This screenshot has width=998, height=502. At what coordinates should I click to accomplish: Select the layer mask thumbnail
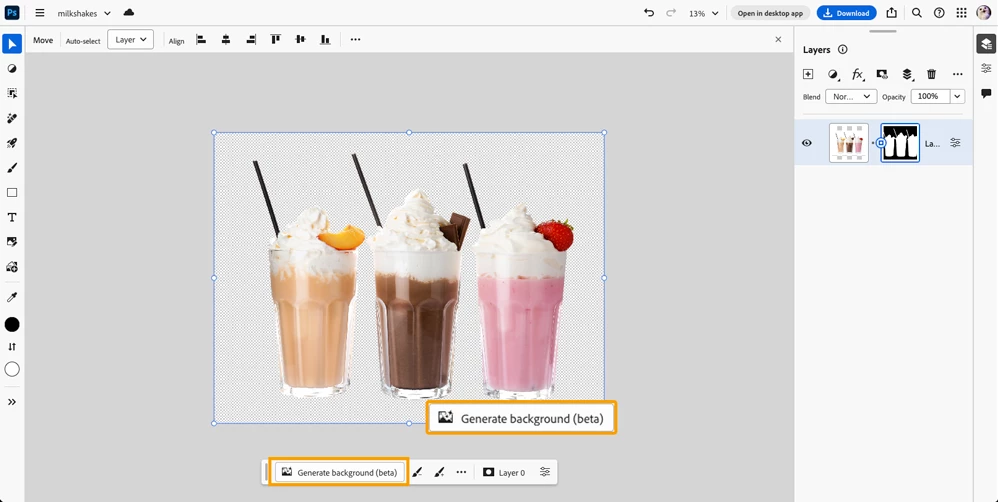900,143
